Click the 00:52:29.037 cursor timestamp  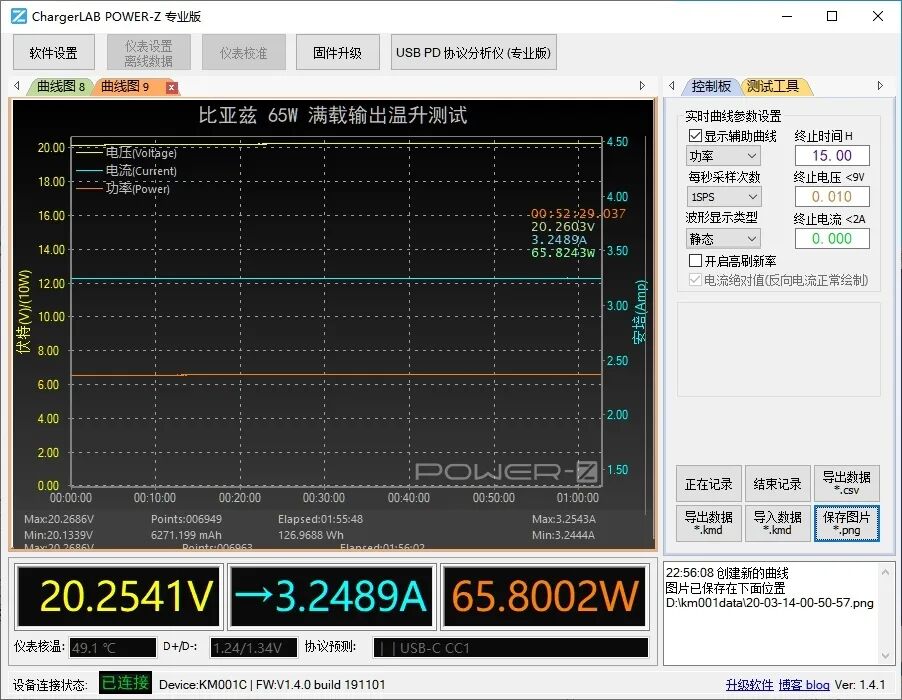(578, 213)
